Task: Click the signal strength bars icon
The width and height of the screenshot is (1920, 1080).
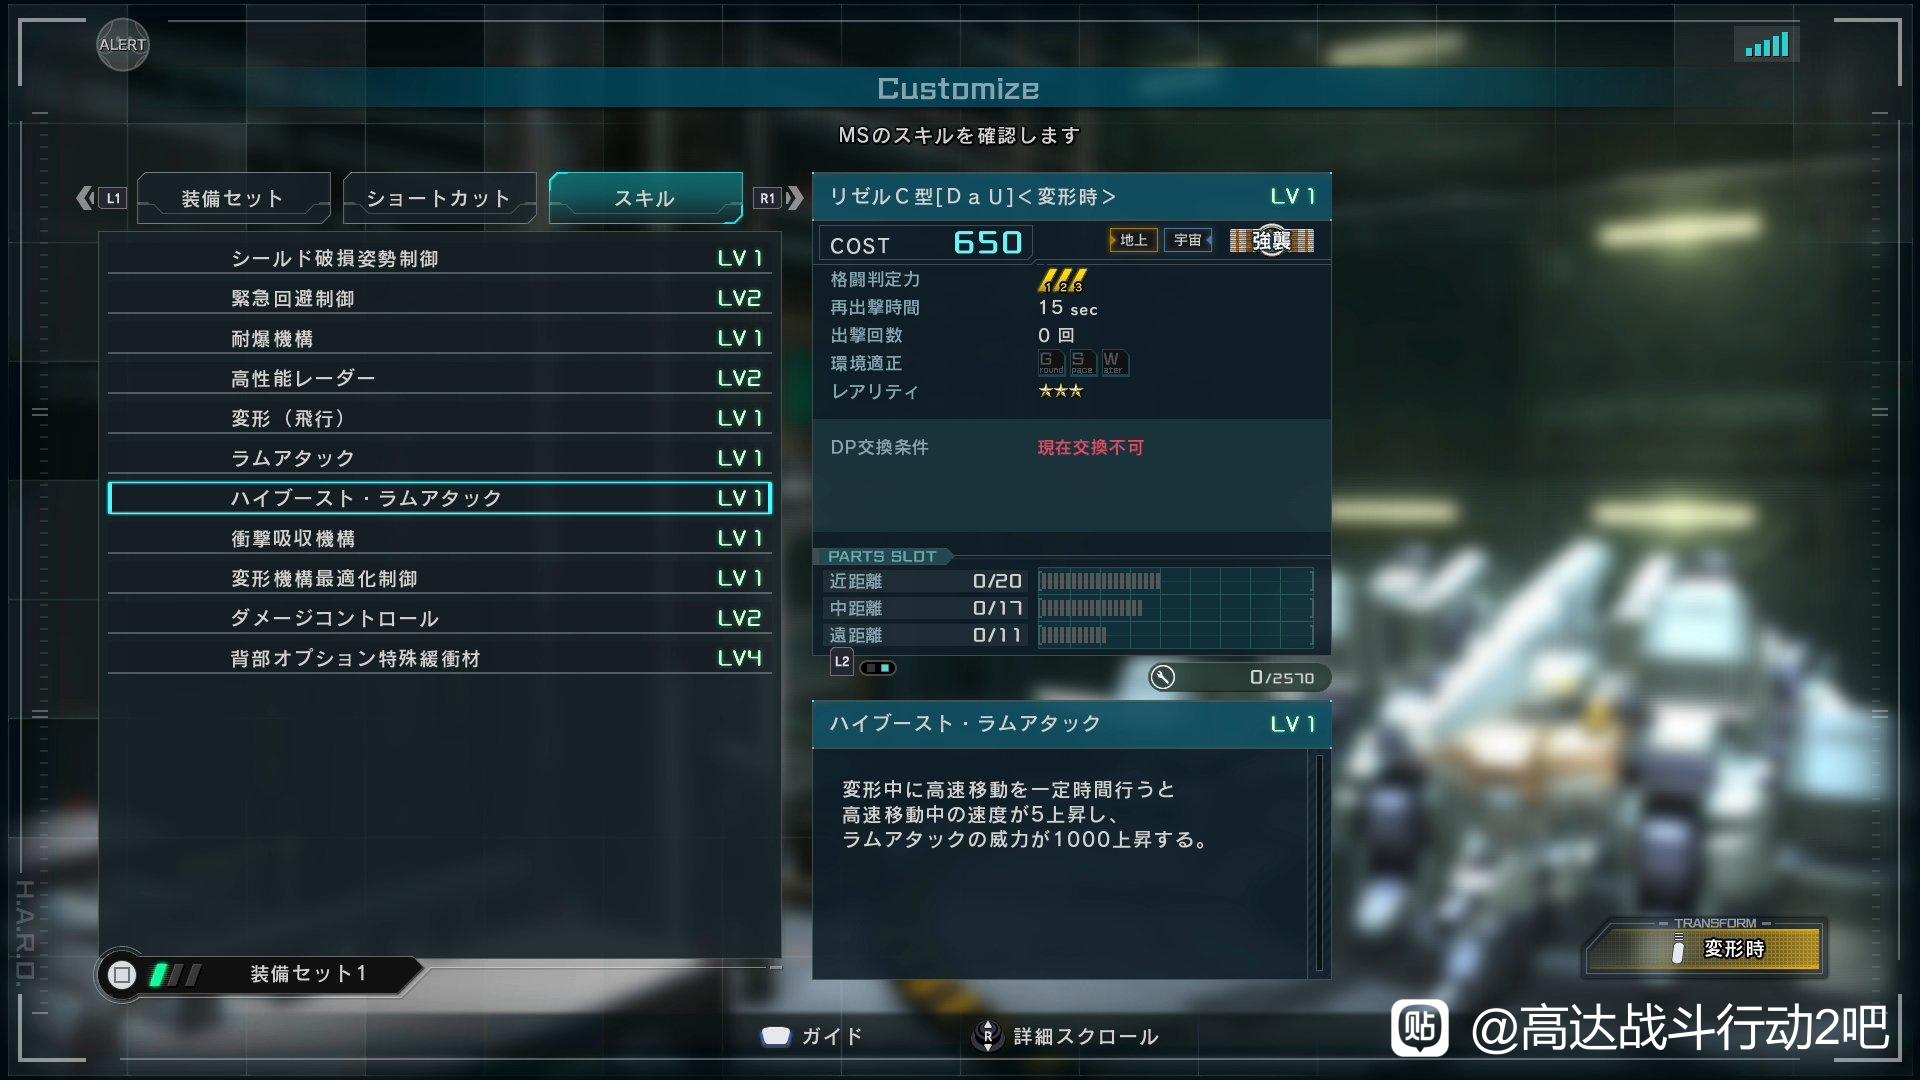Action: click(1766, 45)
